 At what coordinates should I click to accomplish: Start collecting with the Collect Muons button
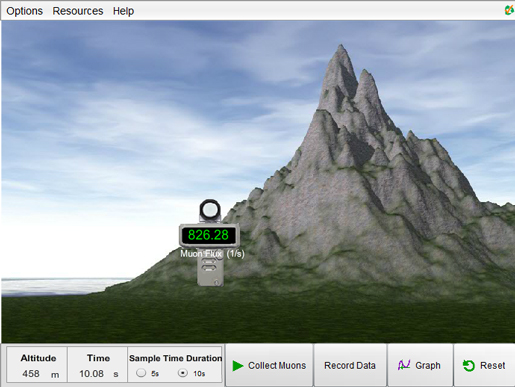click(269, 365)
